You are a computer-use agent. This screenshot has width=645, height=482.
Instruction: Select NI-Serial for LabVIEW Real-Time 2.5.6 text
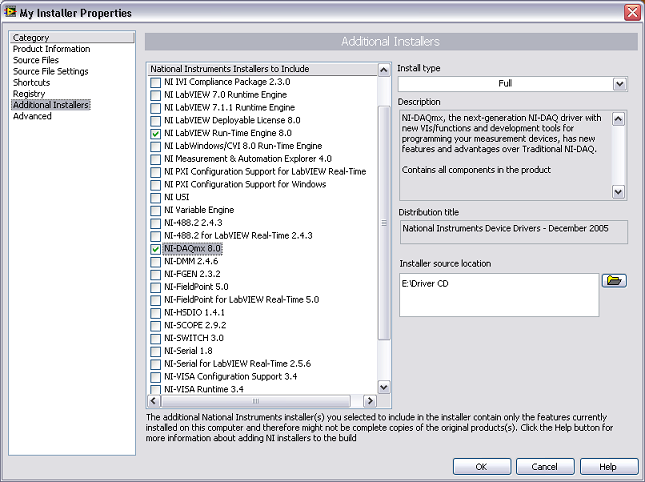237,364
